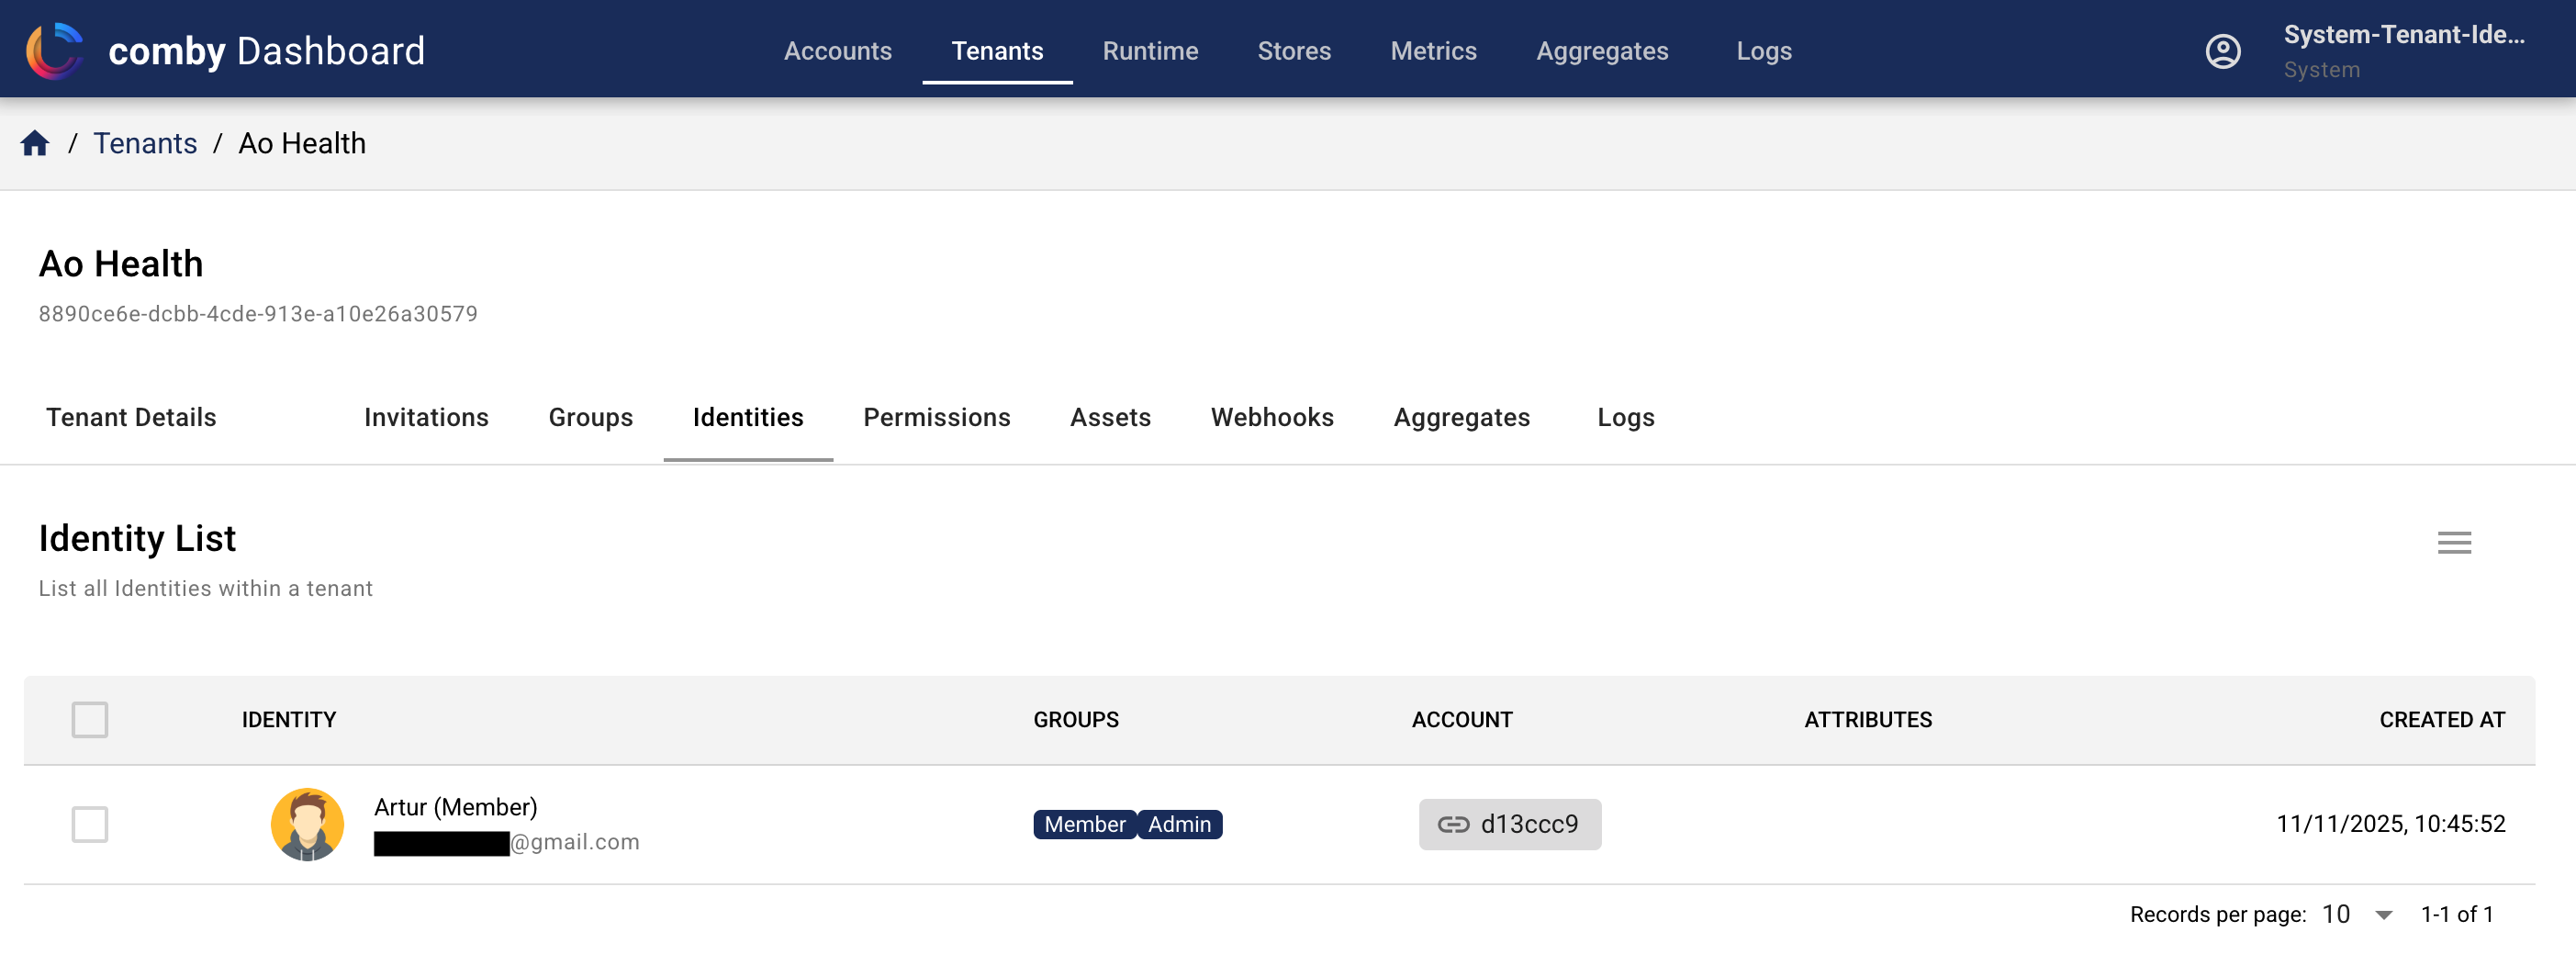Switch to the Permissions tab
The image size is (2576, 977).
(x=936, y=417)
